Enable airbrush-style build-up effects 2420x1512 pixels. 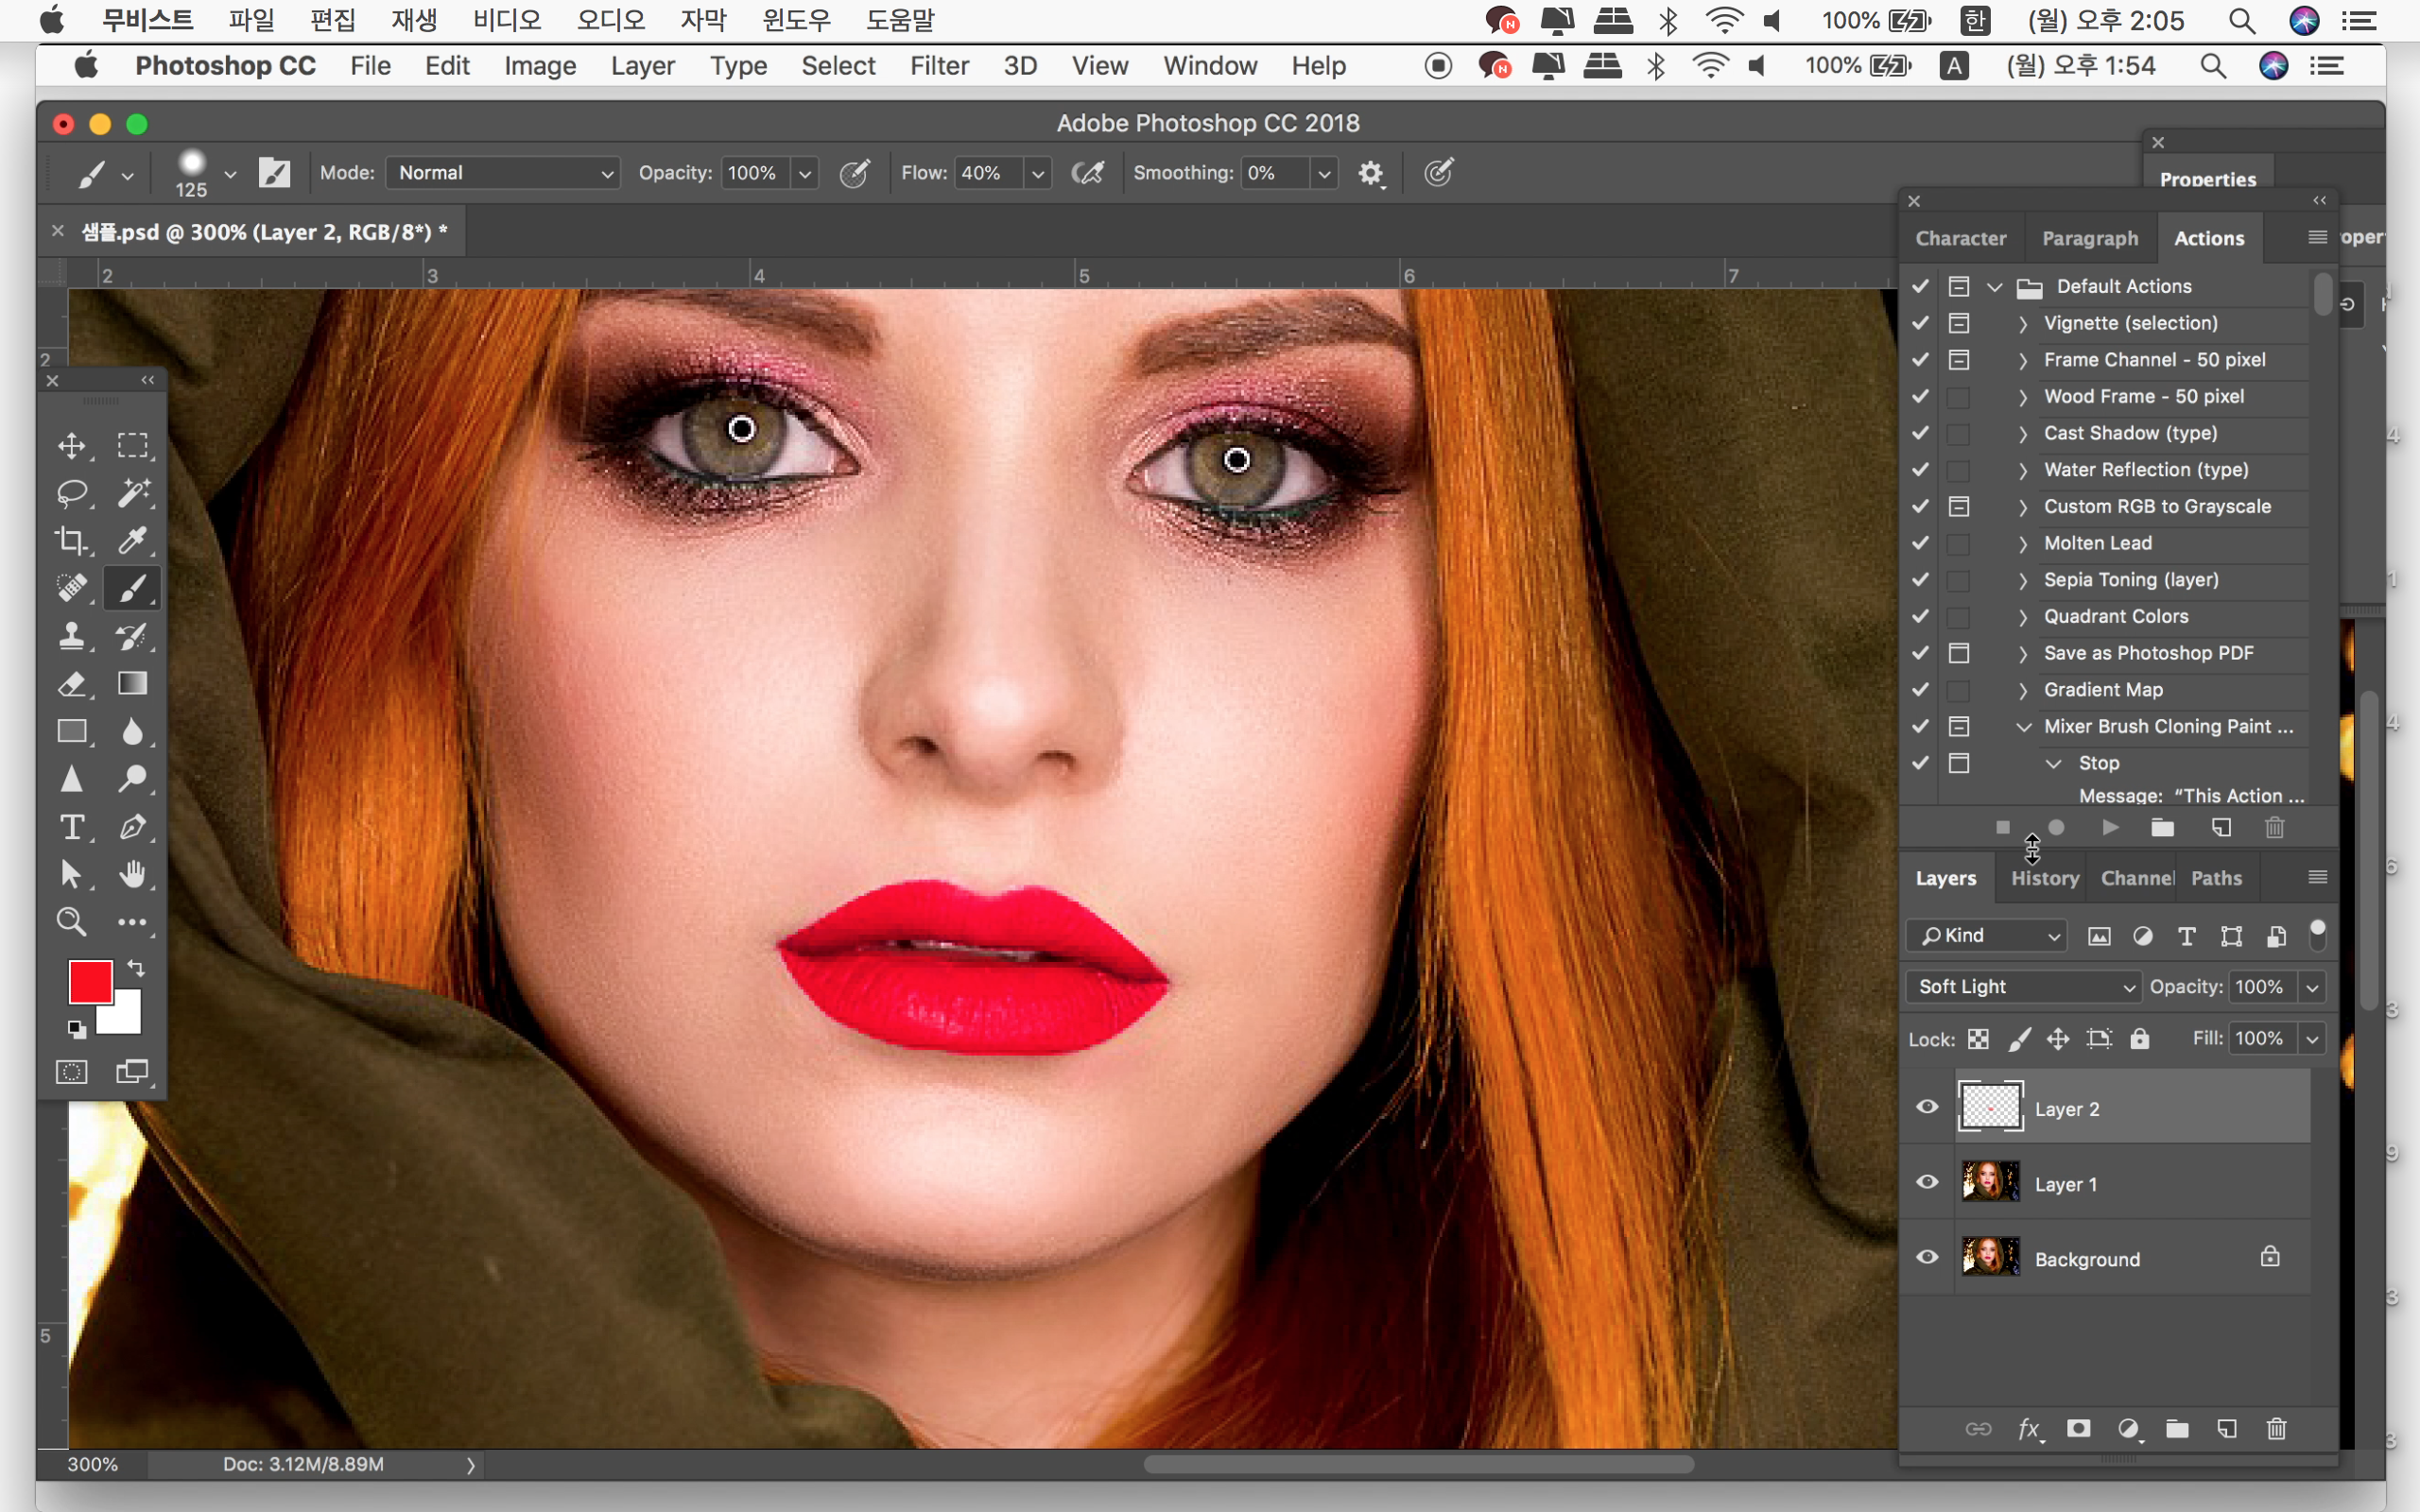[x=1087, y=173]
